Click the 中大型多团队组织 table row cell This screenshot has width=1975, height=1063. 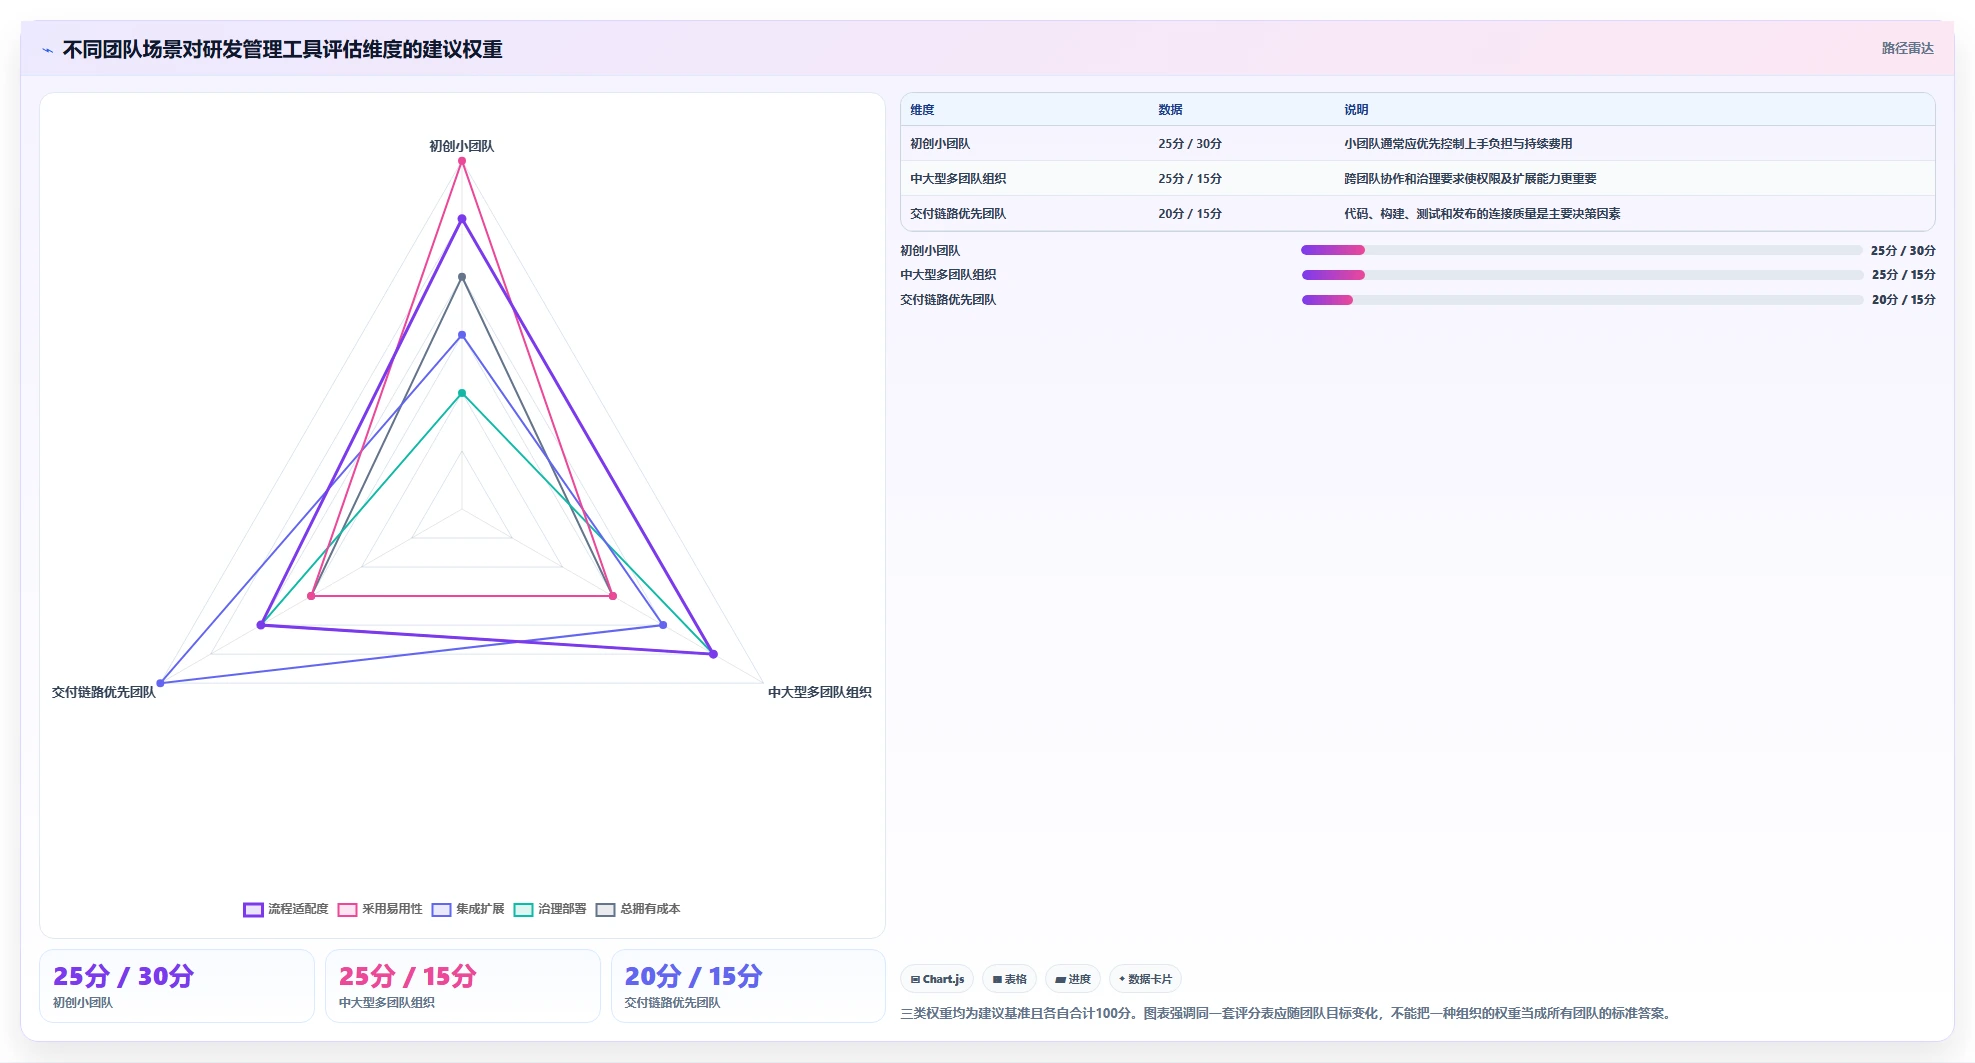(958, 179)
